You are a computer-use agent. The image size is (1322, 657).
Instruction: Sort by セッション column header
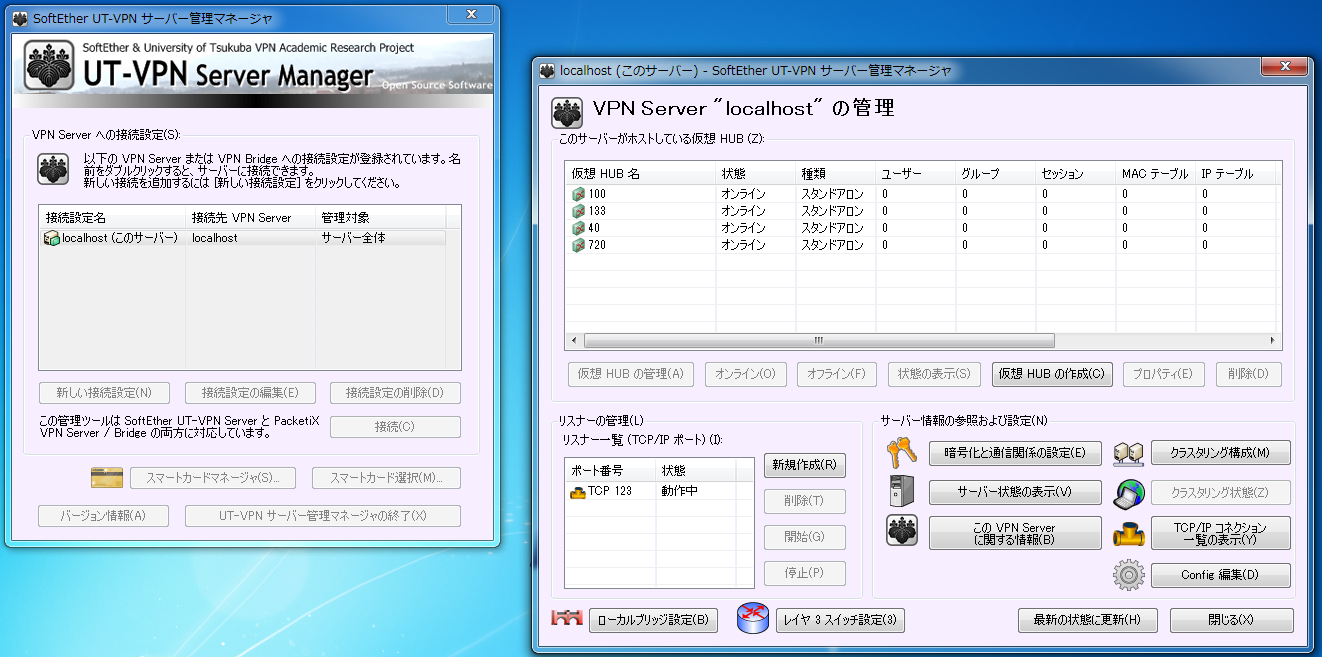point(1075,174)
